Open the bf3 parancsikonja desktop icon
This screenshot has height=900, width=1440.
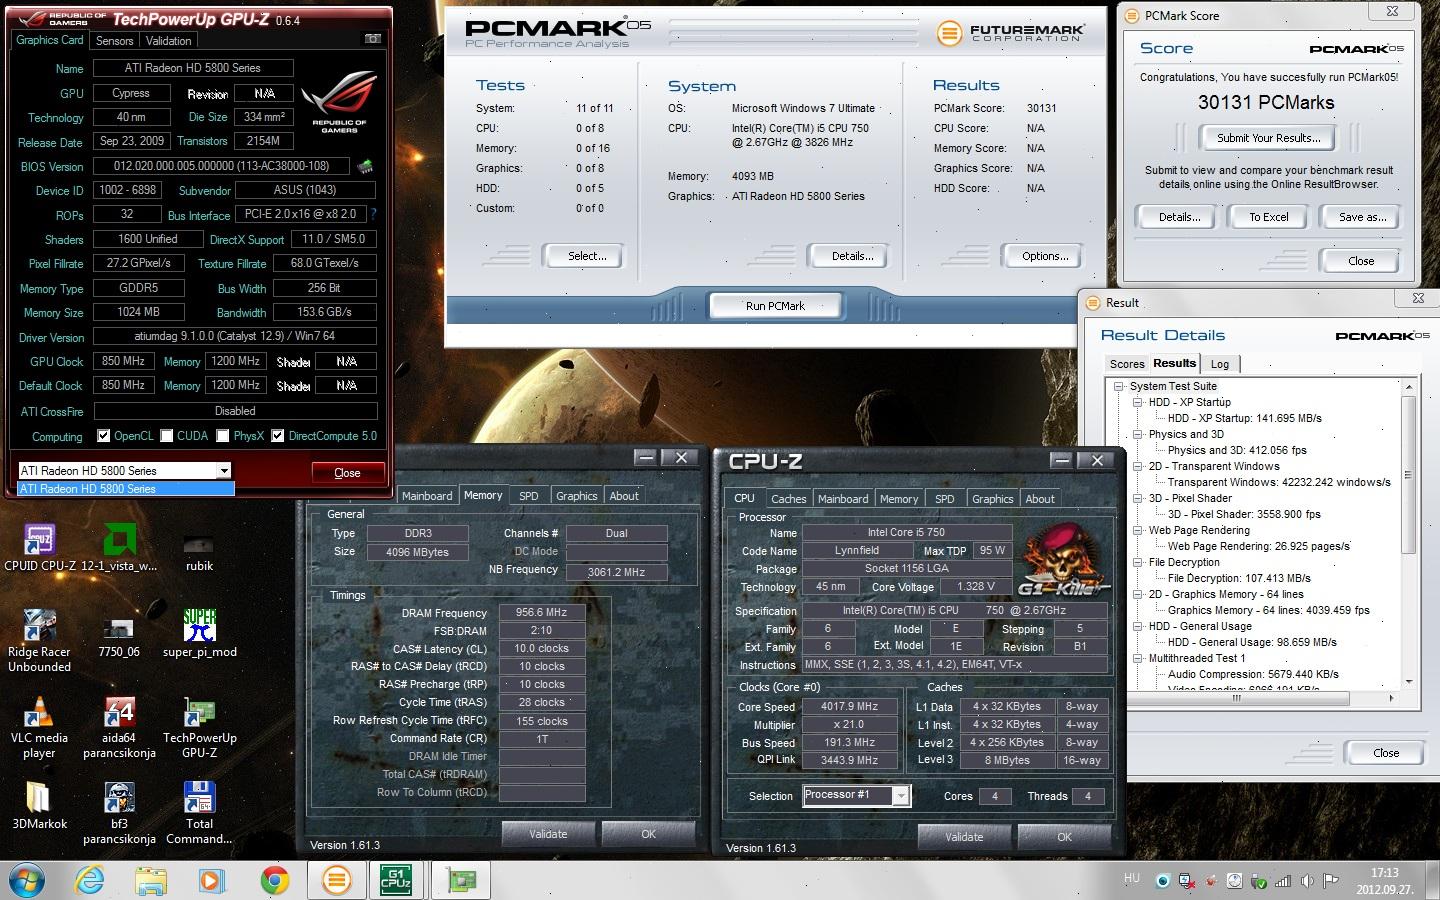pyautogui.click(x=119, y=813)
